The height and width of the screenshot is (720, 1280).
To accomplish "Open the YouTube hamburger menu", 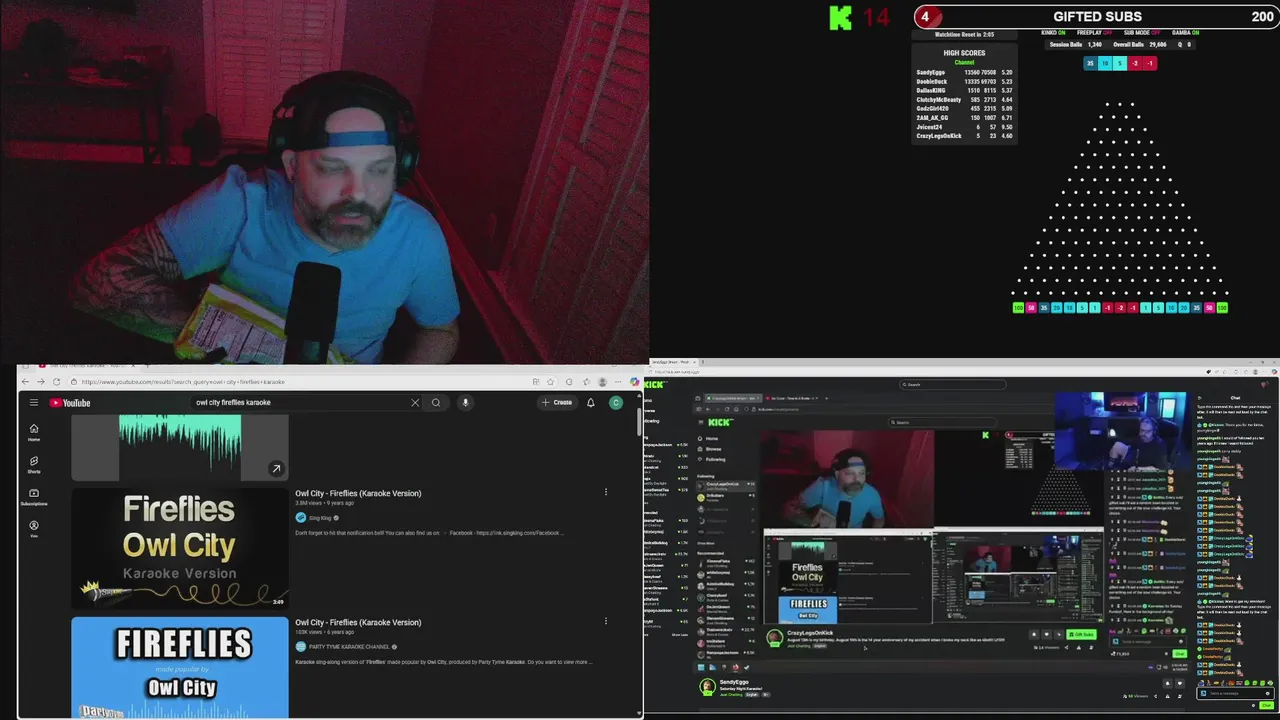I will pos(33,403).
